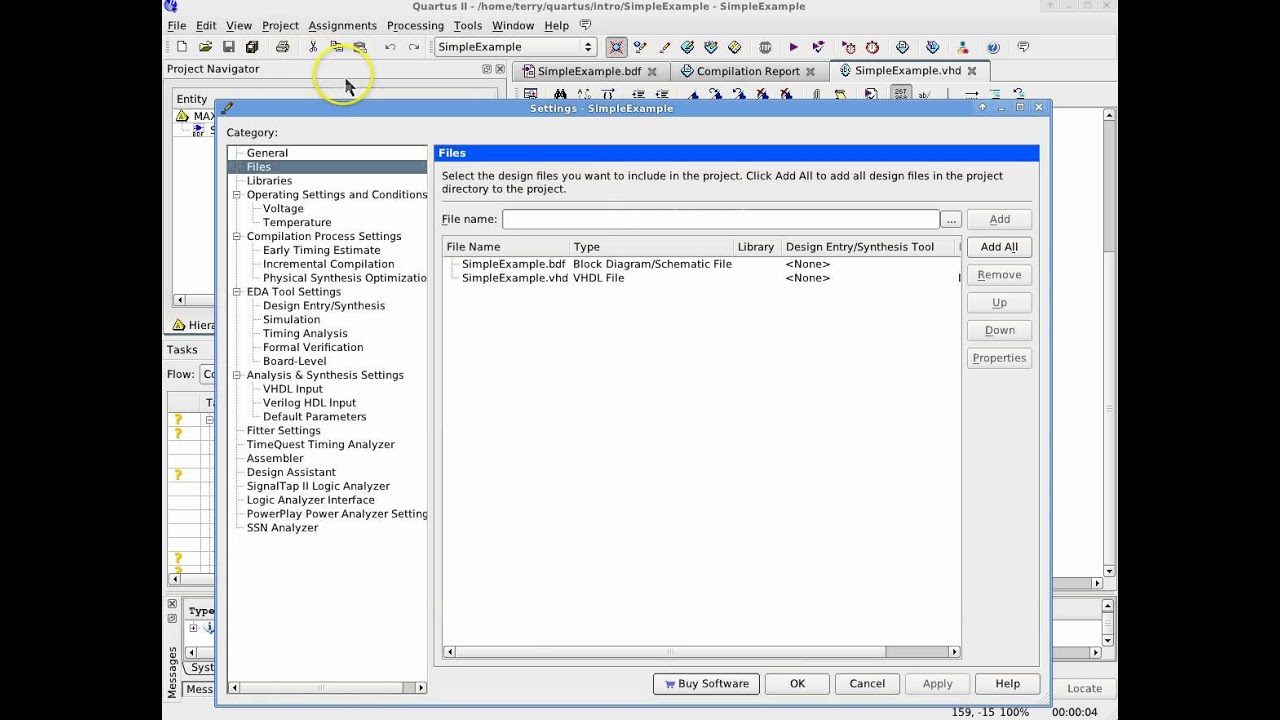Click the file list horizontal scrollbar
Image resolution: width=1280 pixels, height=720 pixels.
pyautogui.click(x=701, y=652)
